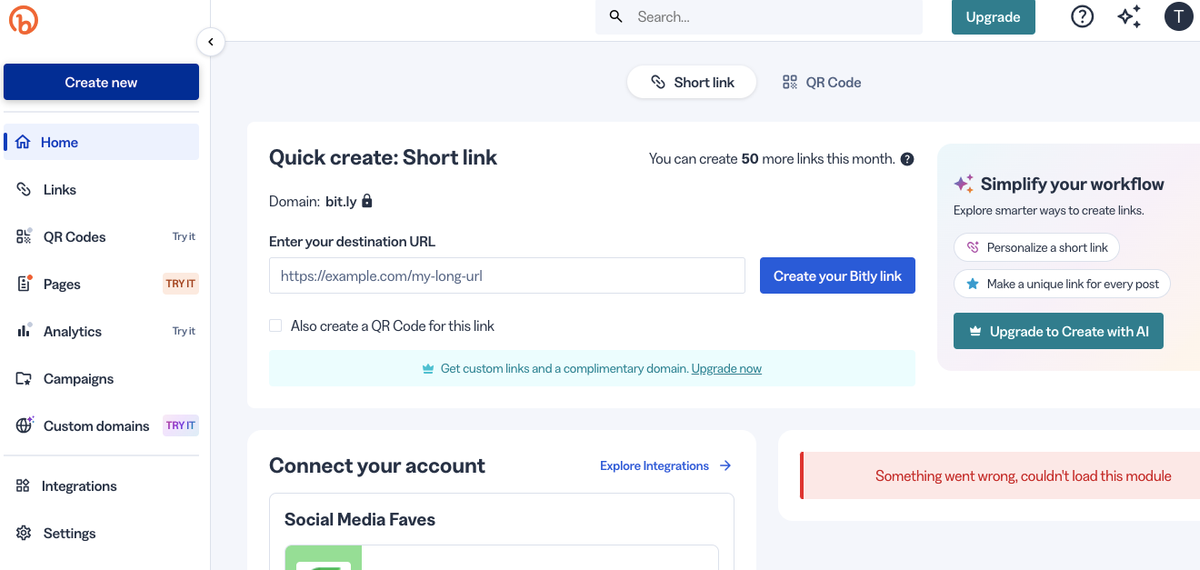Viewport: 1200px width, 570px height.
Task: Click the TRY IT badge next to Pages
Action: [181, 284]
